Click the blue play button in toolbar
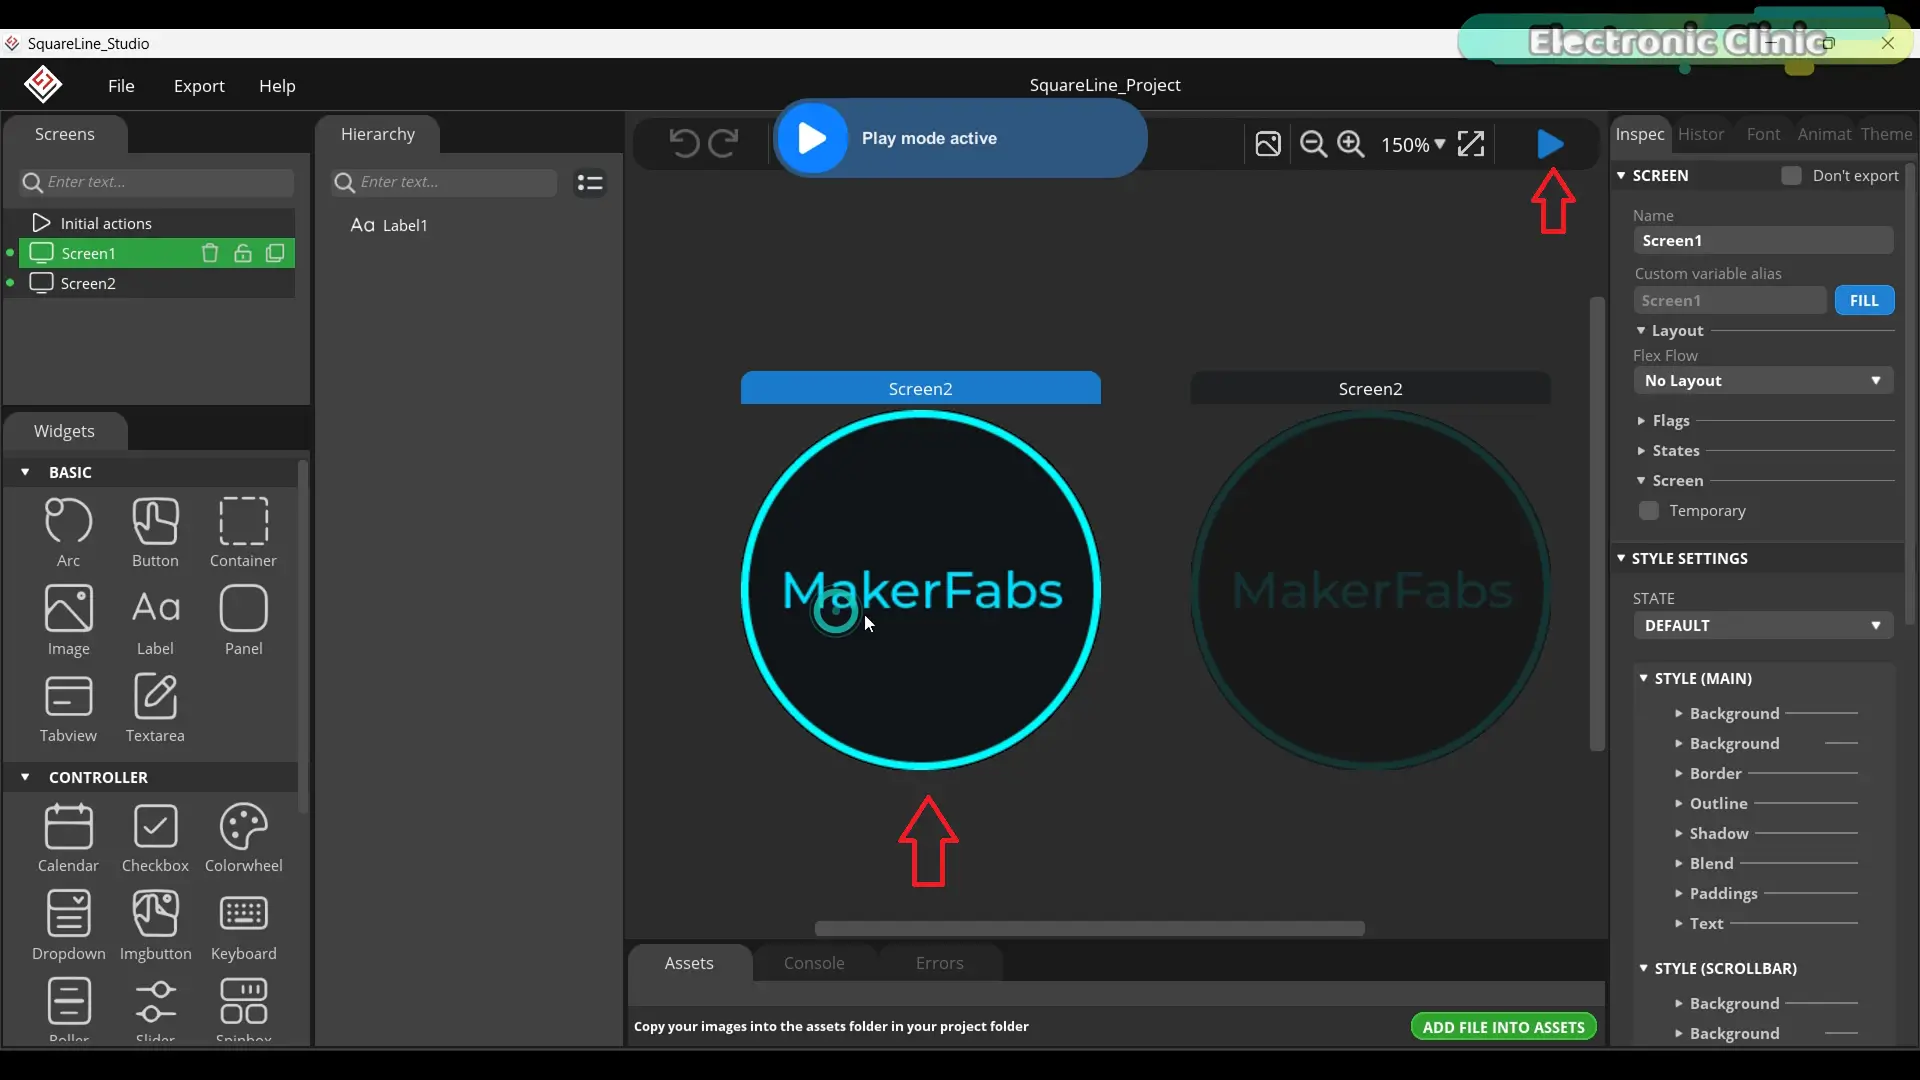 pyautogui.click(x=1550, y=144)
